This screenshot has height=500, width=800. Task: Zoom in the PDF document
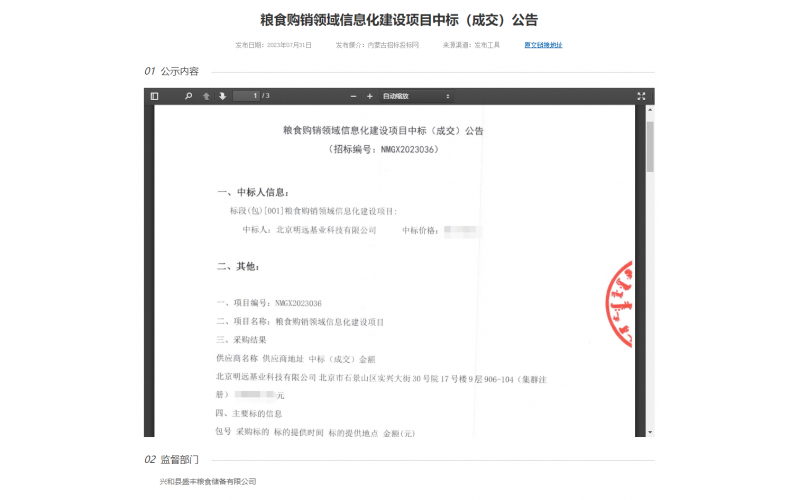coord(371,96)
